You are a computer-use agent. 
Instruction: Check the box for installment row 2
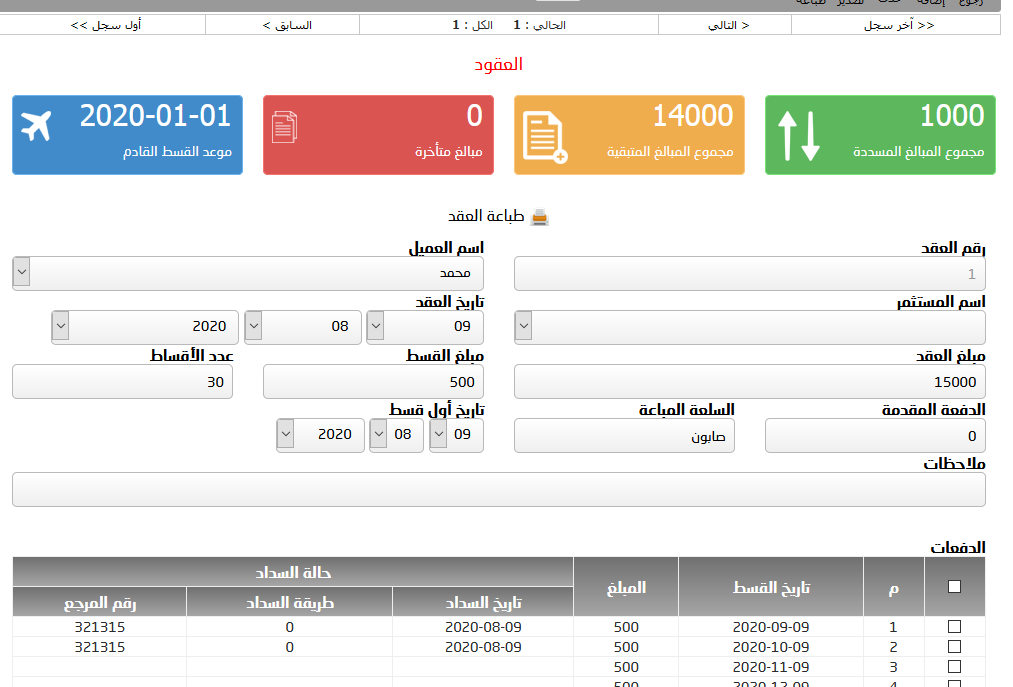pyautogui.click(x=954, y=647)
